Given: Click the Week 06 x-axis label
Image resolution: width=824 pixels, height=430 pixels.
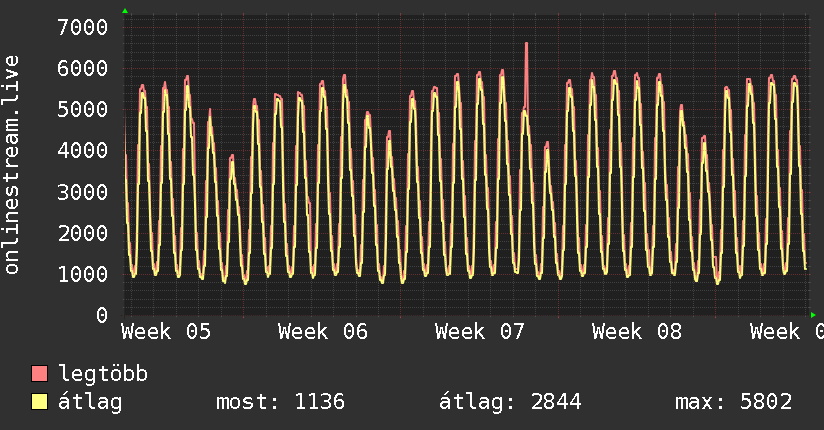Looking at the screenshot, I should coord(323,331).
